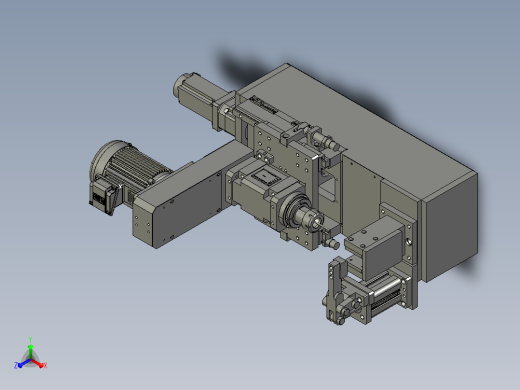The height and width of the screenshot is (390, 520).
Task: Click the linear actuator label plate
Action: (264, 104)
